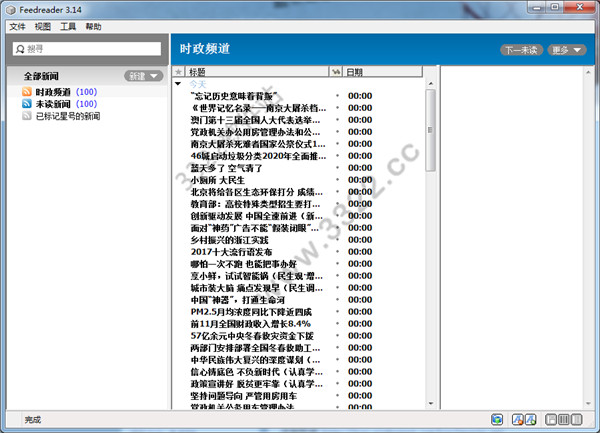
Task: Open article 澳门第十三届全国人大代表选举...
Action: tap(255, 120)
